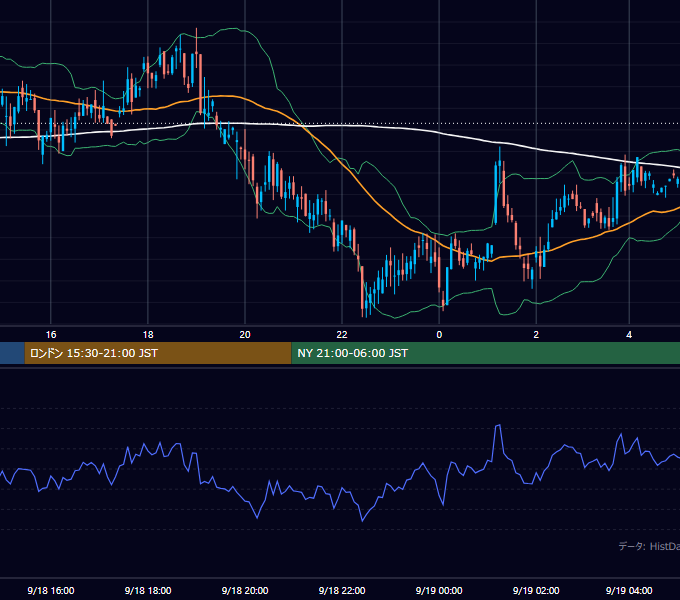Click the 0 hour axis label
Viewport: 680px width, 600px height.
click(439, 335)
